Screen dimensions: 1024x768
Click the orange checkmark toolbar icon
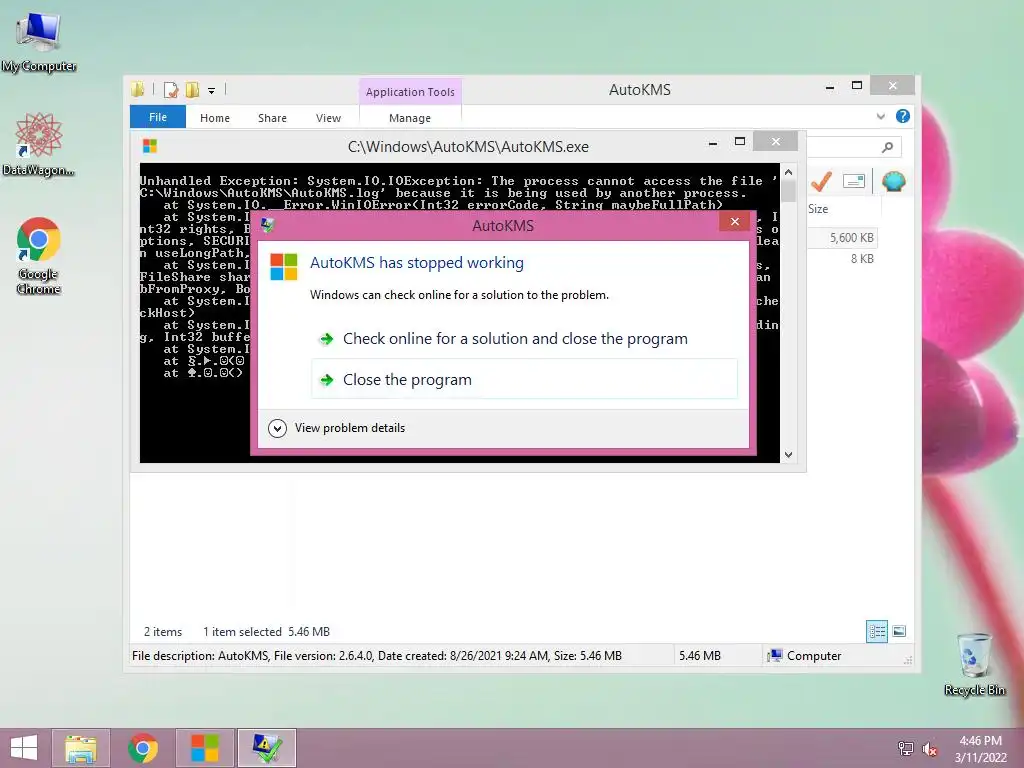click(x=821, y=181)
